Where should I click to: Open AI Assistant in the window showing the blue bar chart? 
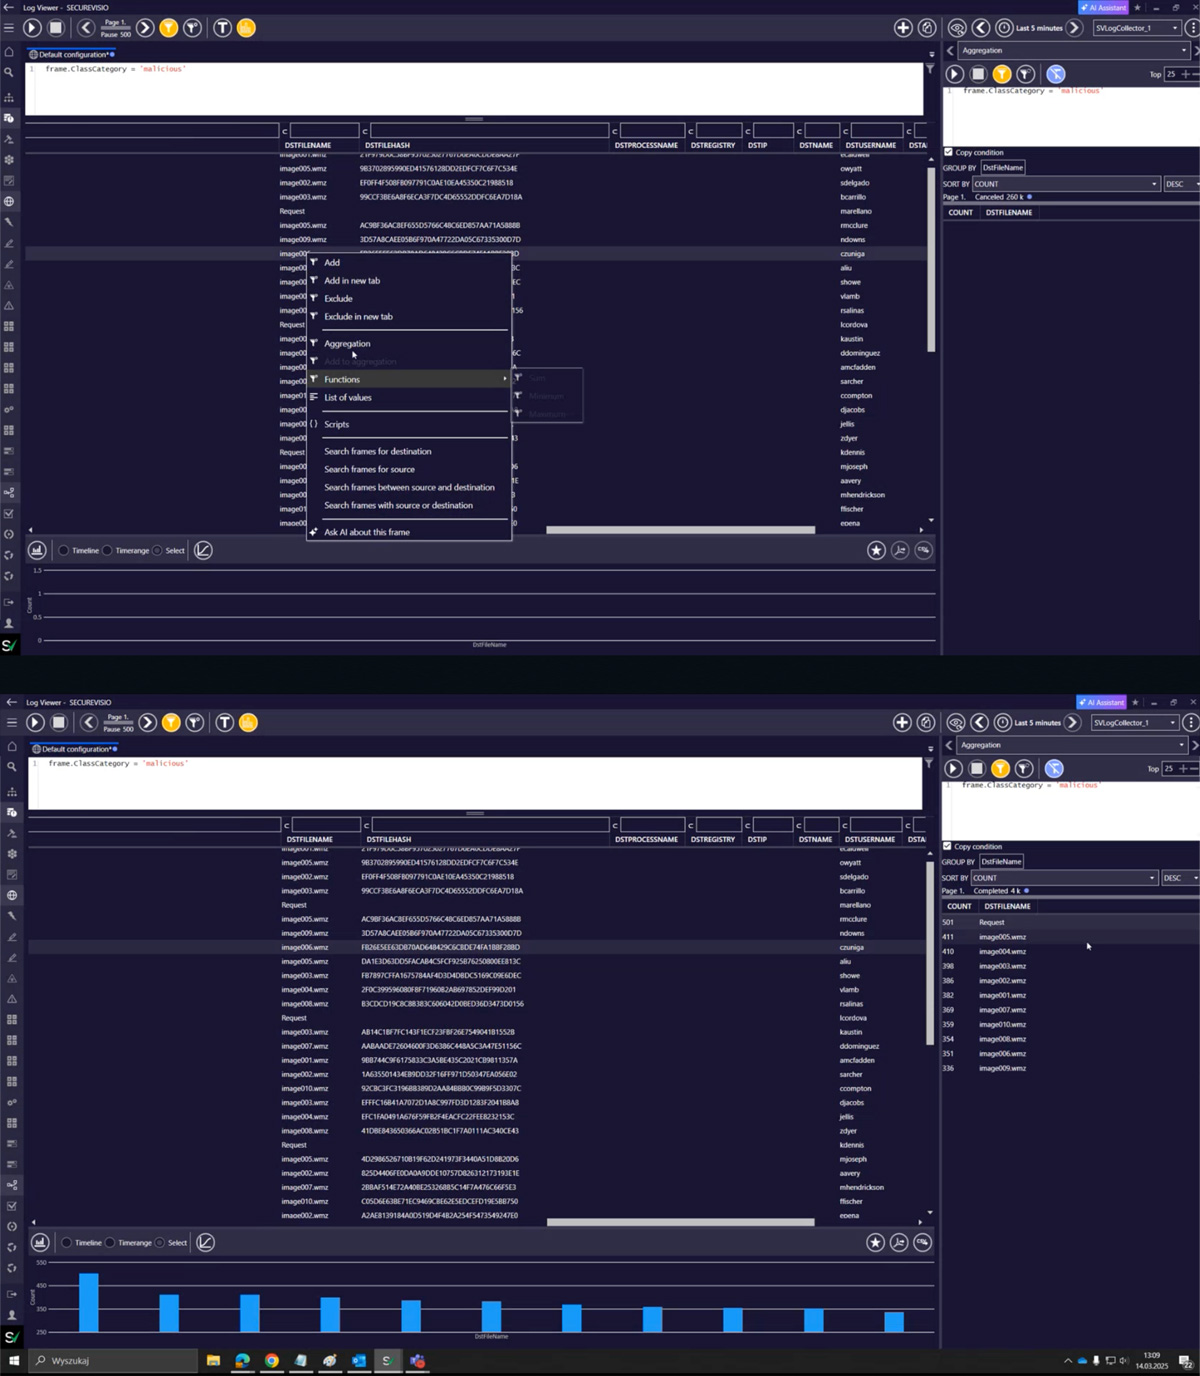pyautogui.click(x=1101, y=702)
